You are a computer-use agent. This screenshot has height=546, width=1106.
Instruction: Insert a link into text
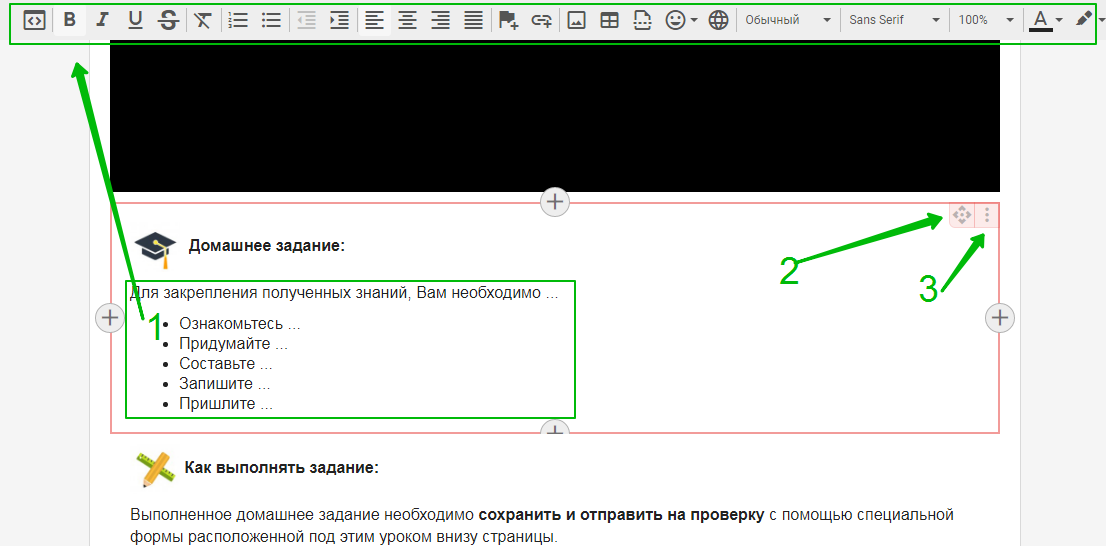[541, 20]
